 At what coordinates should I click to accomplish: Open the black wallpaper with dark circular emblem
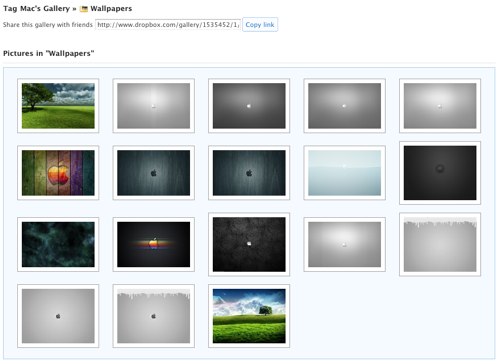point(440,173)
